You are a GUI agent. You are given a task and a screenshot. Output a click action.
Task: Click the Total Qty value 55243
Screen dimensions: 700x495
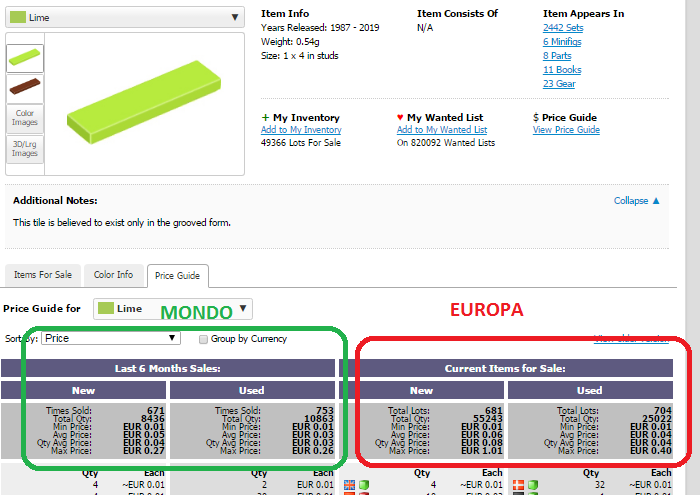(488, 419)
